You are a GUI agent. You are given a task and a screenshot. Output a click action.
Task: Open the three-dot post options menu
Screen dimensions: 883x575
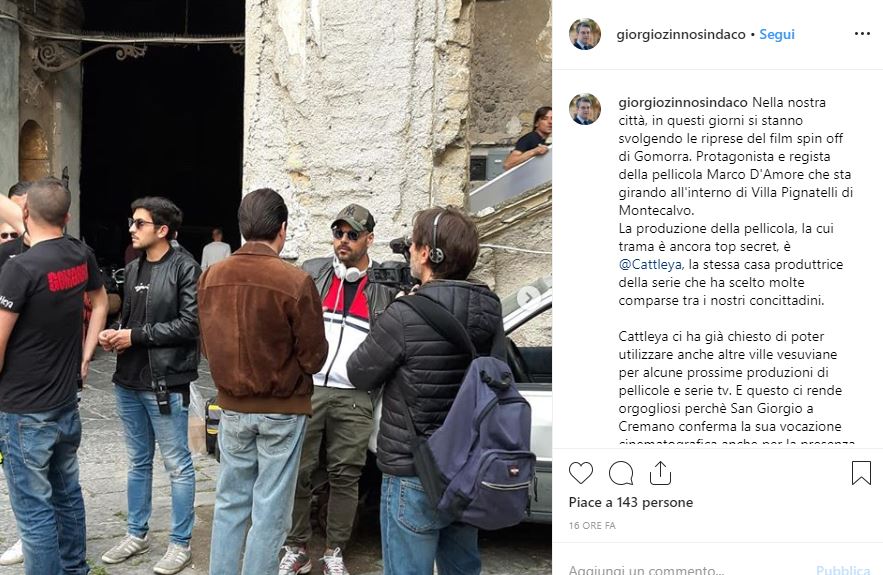coord(862,34)
